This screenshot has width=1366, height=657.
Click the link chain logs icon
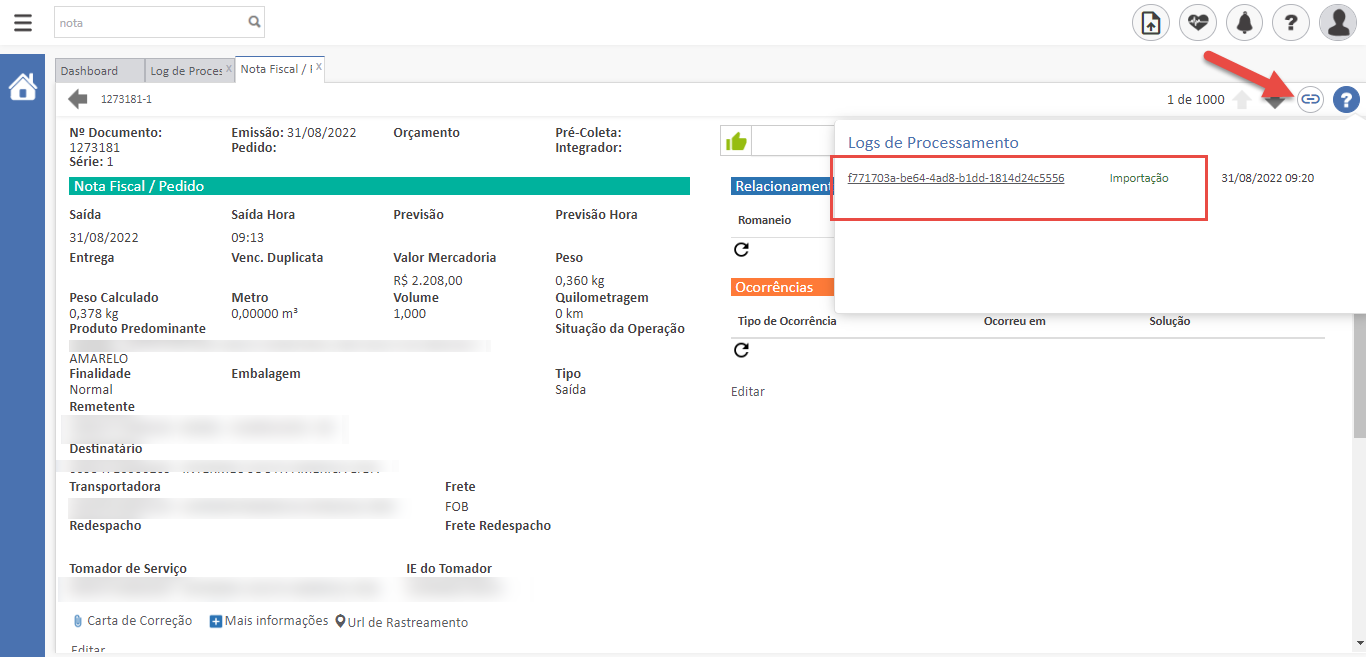click(x=1310, y=99)
